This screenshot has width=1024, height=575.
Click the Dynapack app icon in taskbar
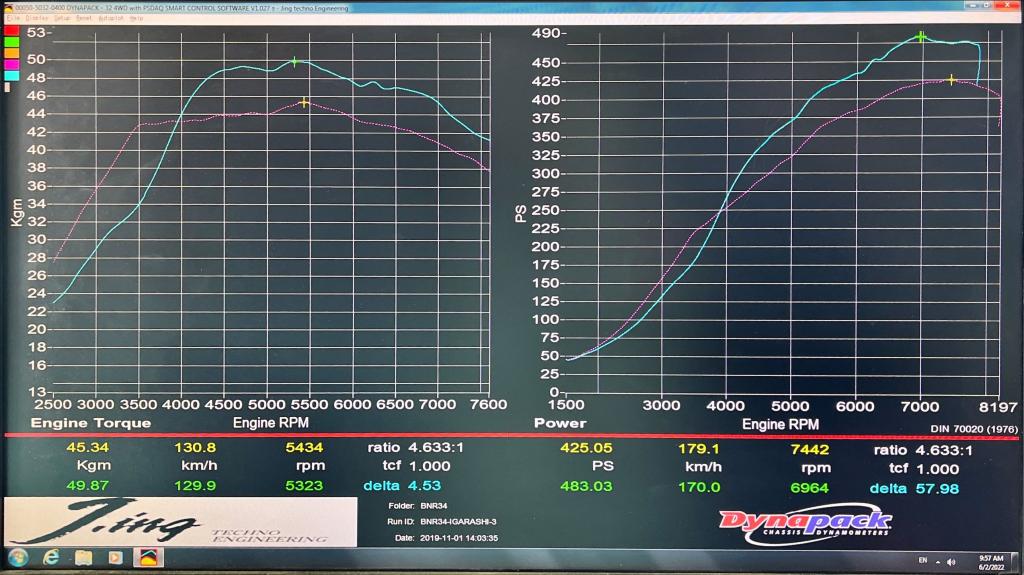(x=147, y=557)
